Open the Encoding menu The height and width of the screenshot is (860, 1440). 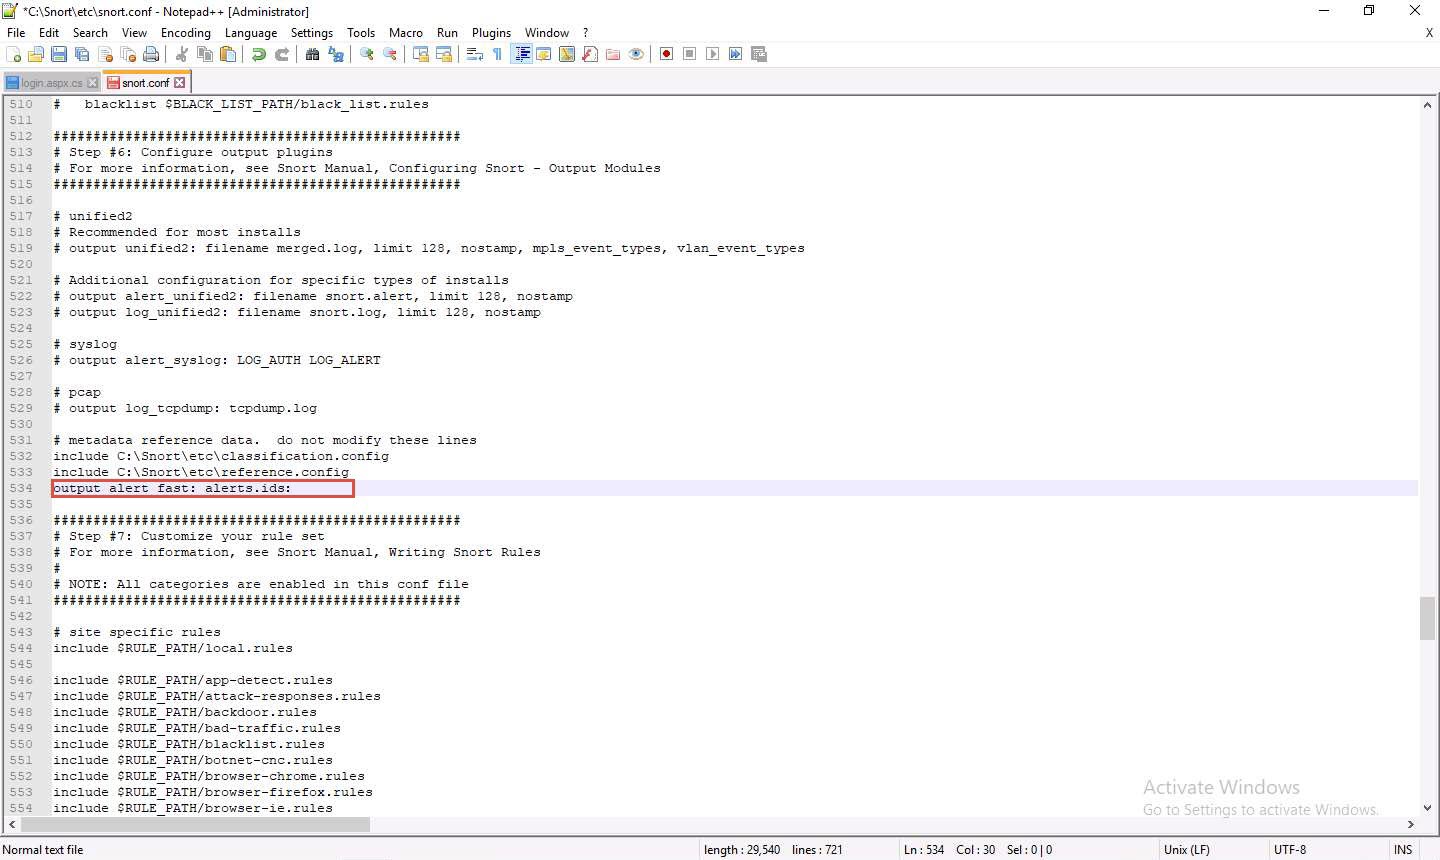coord(186,33)
